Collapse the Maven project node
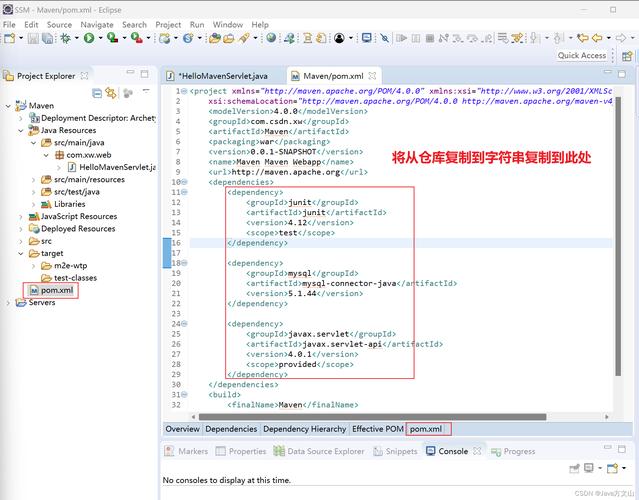Screen dimensions: 639x500 pyautogui.click(x=8, y=106)
